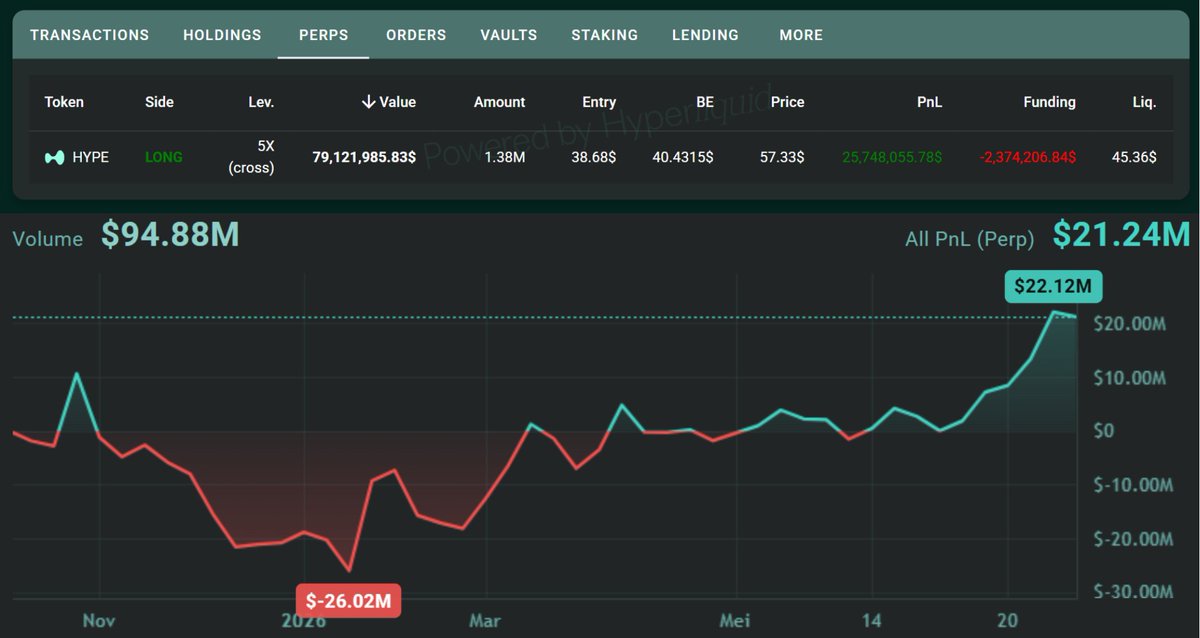Open the MORE tab menu
The height and width of the screenshot is (638, 1200).
coord(801,35)
